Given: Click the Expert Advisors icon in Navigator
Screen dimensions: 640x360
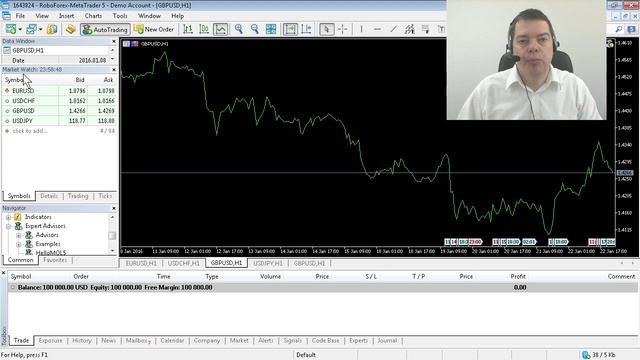Looking at the screenshot, I should coord(18,226).
